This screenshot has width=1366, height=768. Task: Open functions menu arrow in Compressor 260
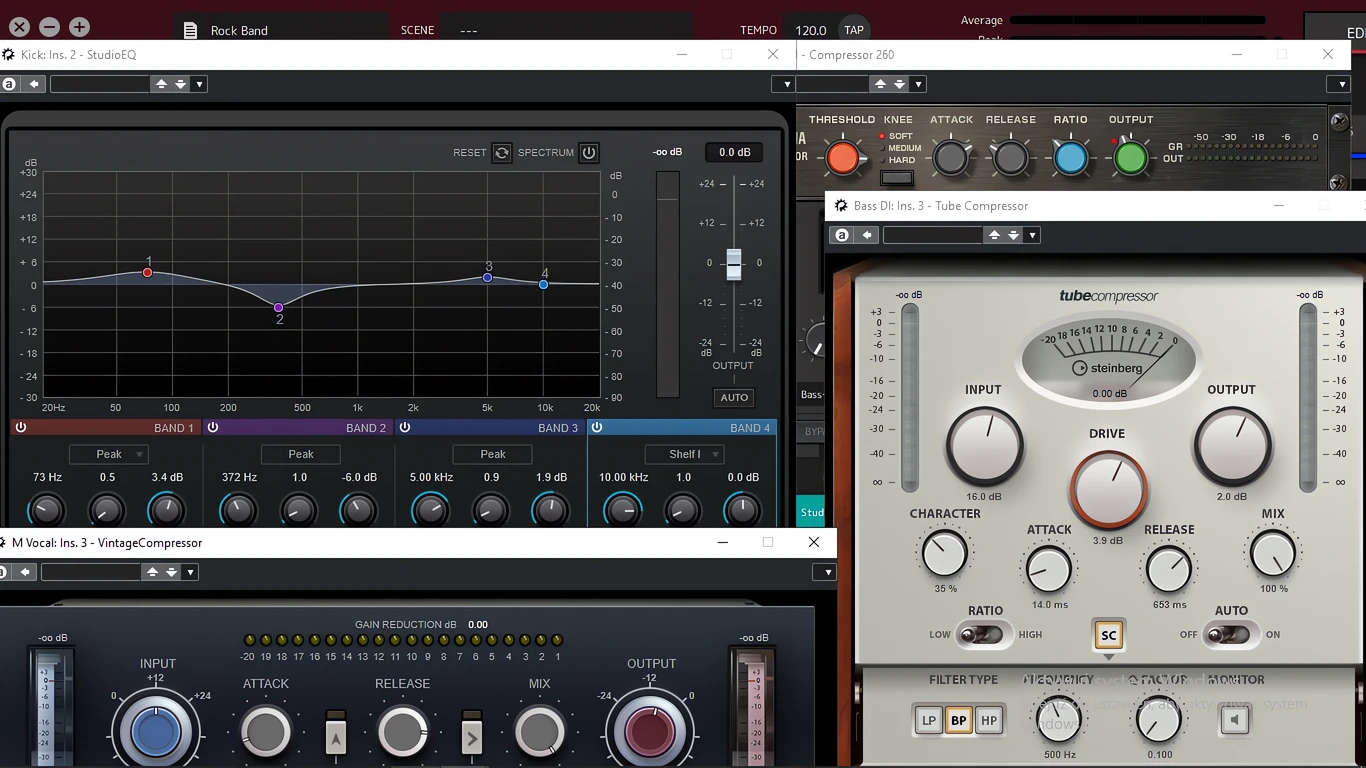1340,84
